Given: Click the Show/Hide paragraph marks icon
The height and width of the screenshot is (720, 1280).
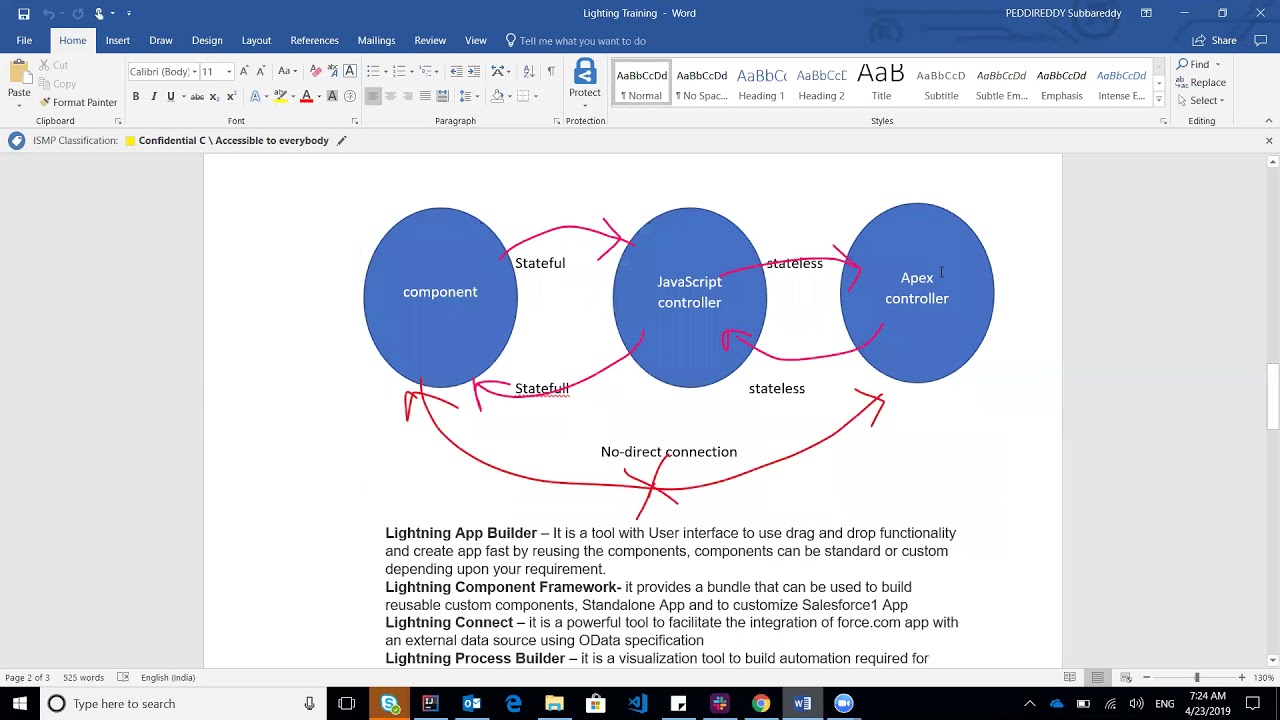Looking at the screenshot, I should (551, 71).
